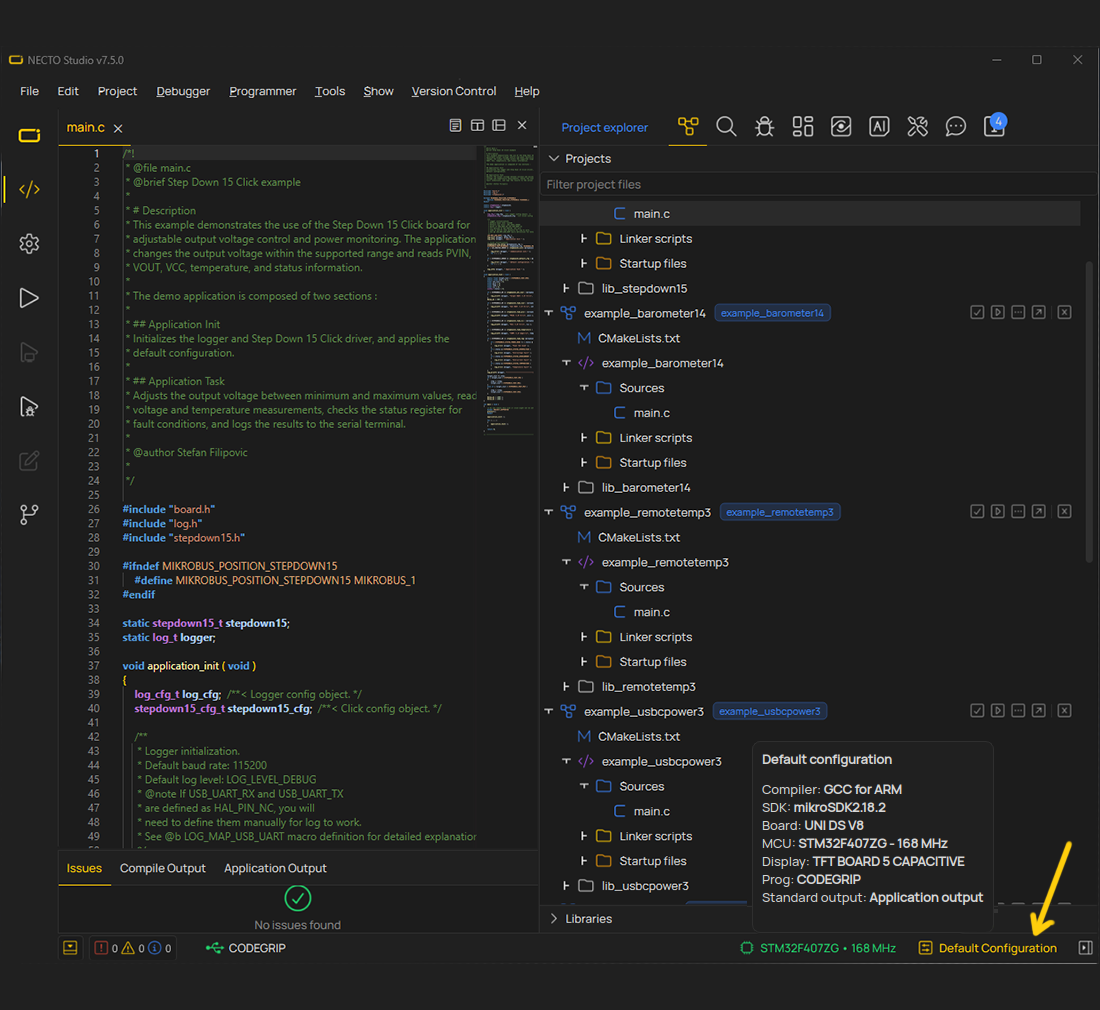1100x1010 pixels.
Task: Toggle the right panel icon in status bar
Action: pyautogui.click(x=1085, y=948)
